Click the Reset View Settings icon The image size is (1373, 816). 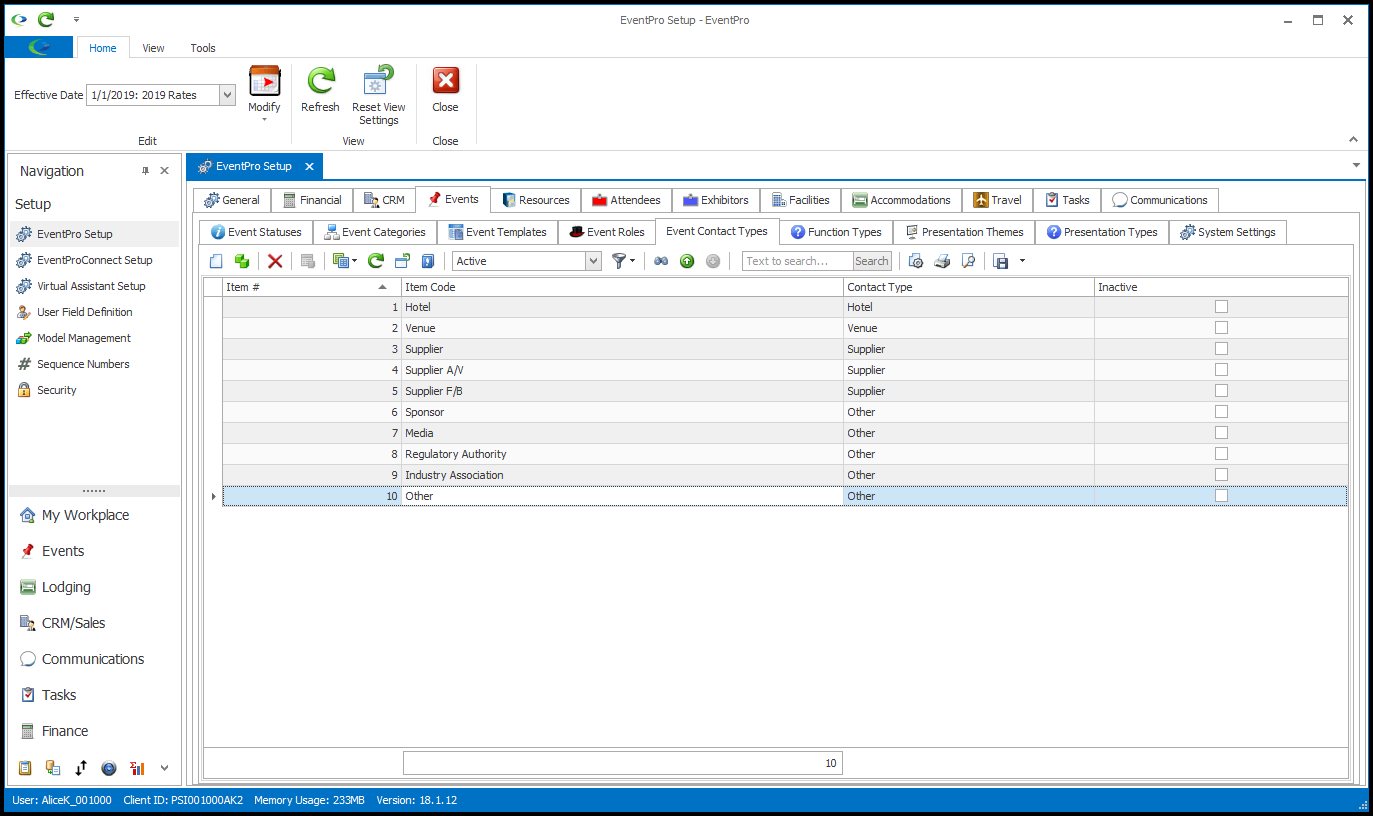coord(379,82)
